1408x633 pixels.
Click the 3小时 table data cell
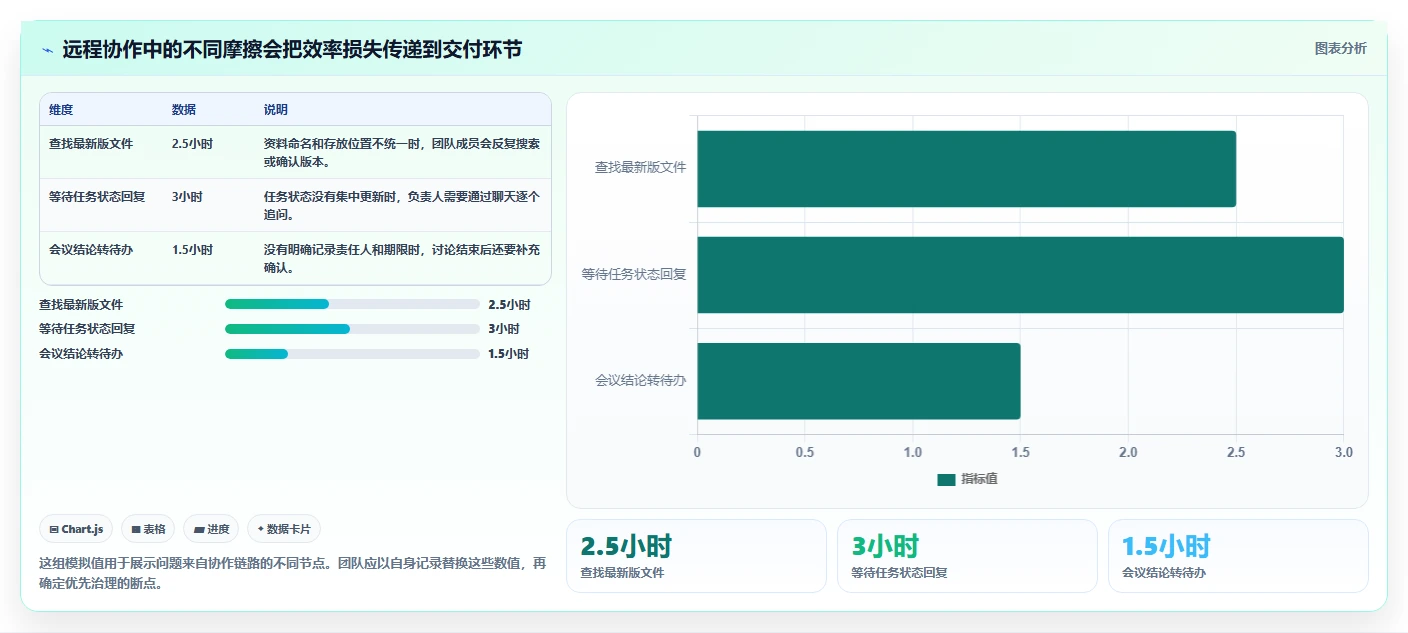[x=187, y=196]
